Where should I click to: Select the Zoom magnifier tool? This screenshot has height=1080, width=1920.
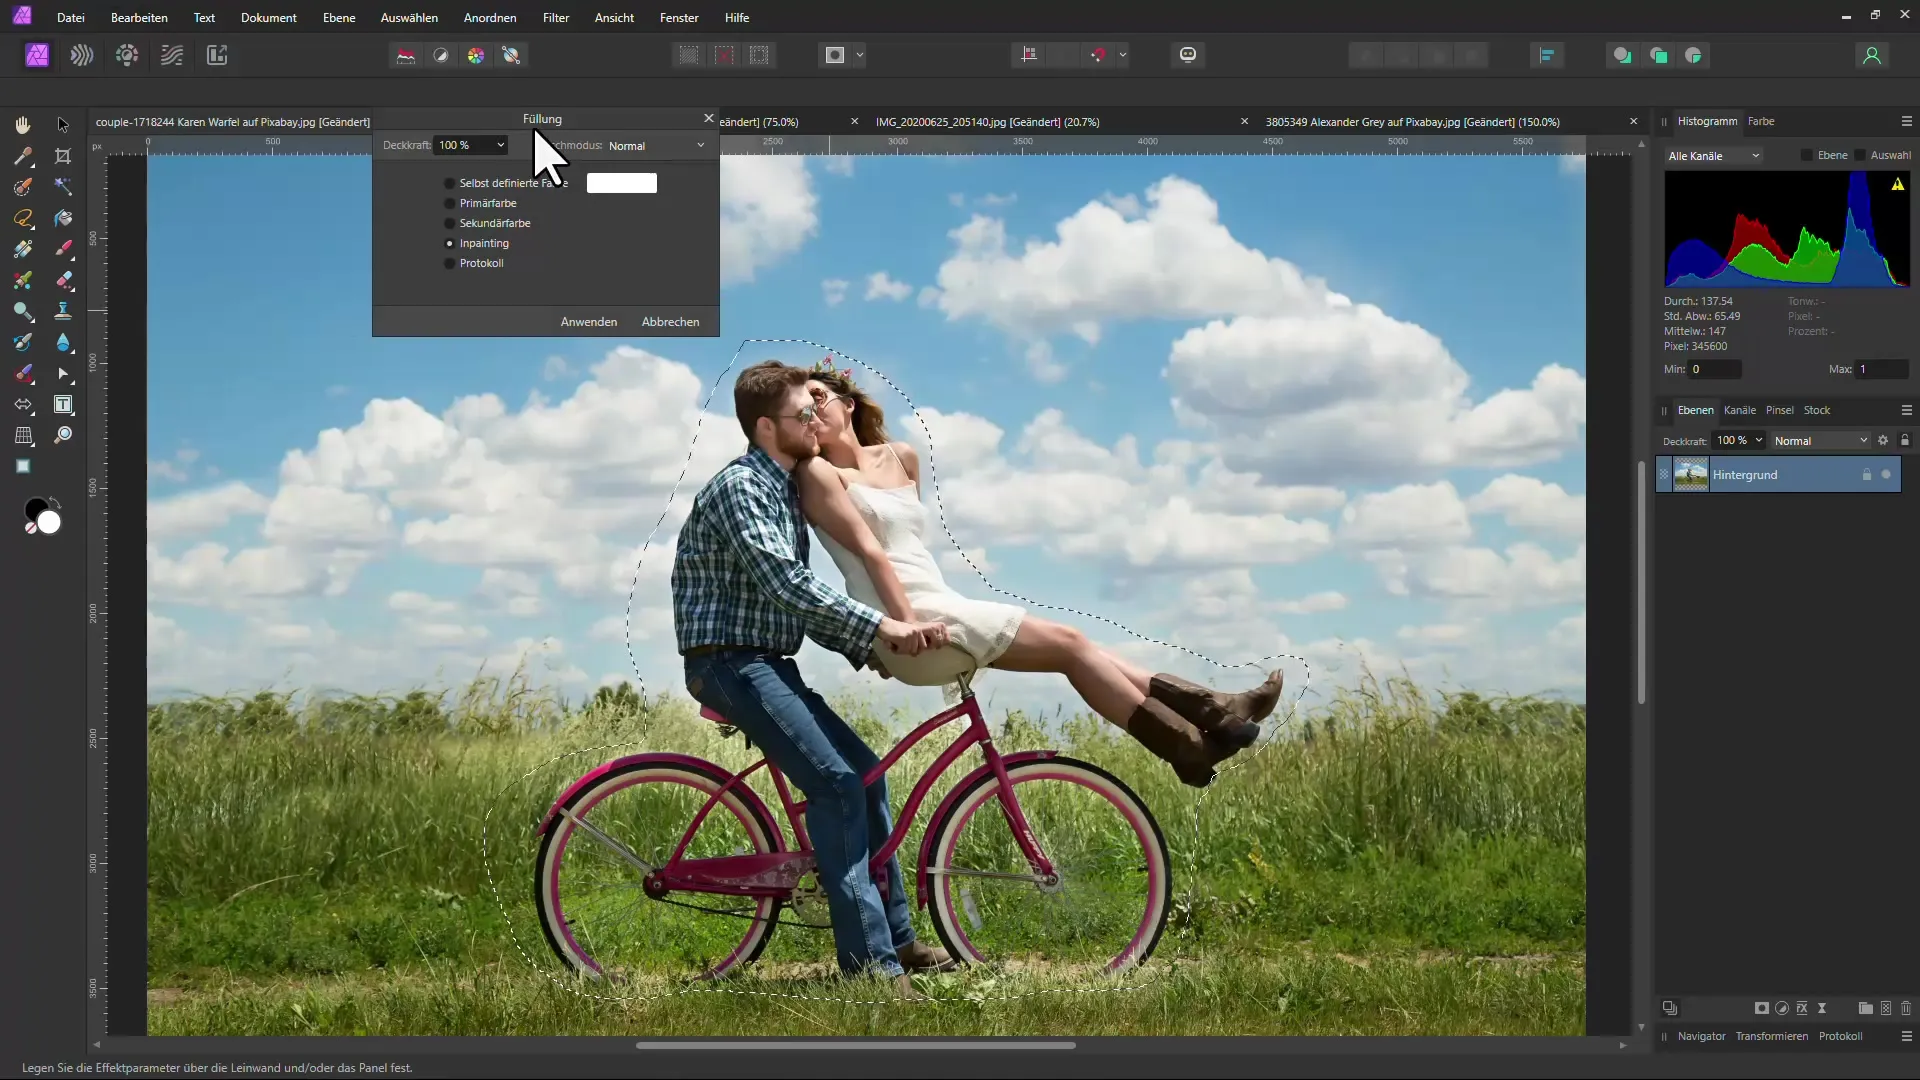coord(63,436)
